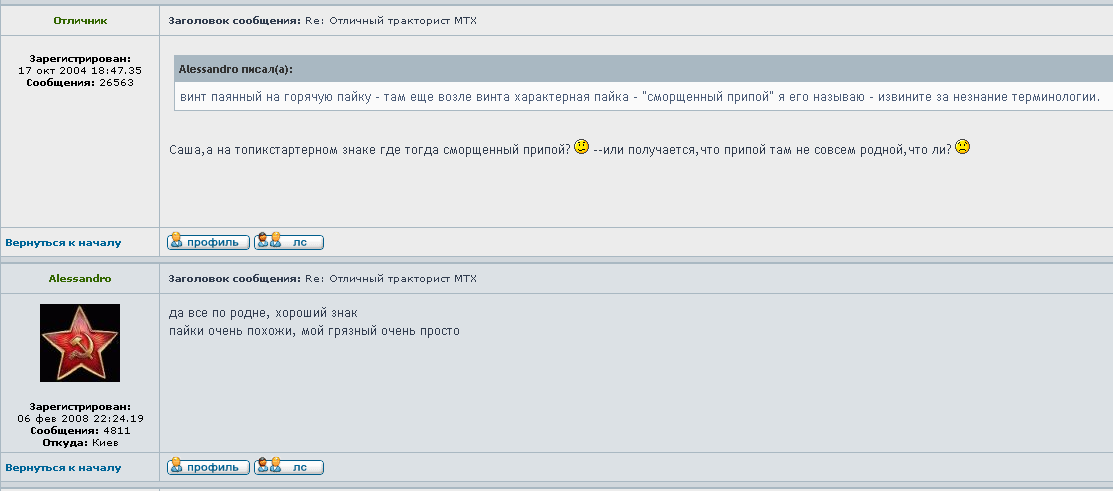The image size is (1113, 491).
Task: Click the 'Alessandro писал(а):' quote header
Action: (236, 70)
